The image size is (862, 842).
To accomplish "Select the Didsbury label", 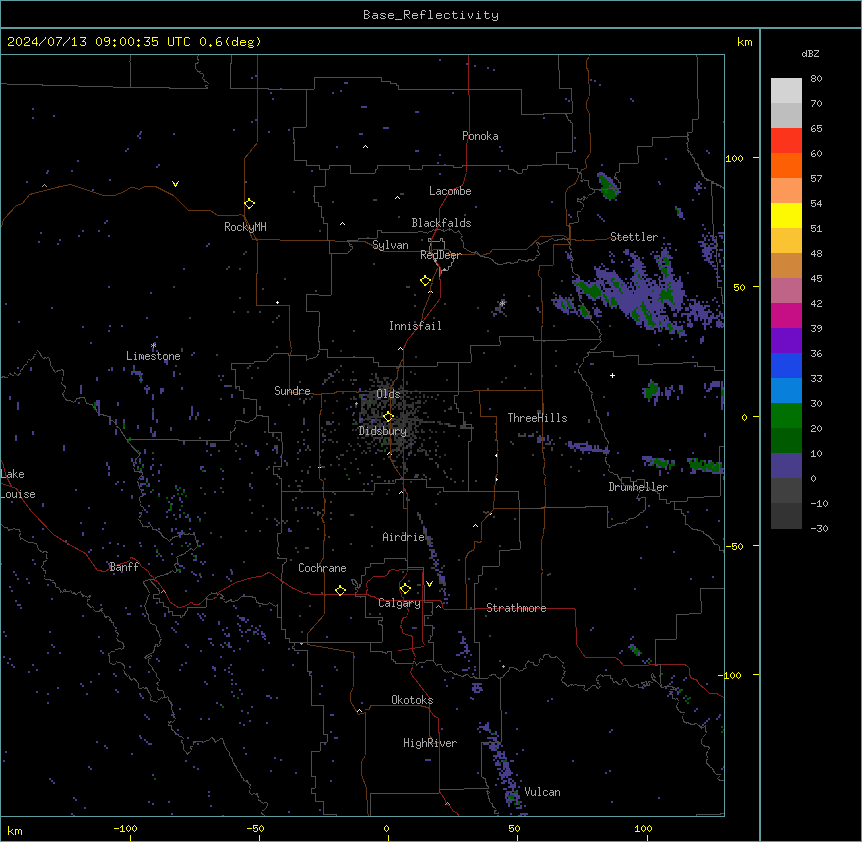I will click(383, 431).
